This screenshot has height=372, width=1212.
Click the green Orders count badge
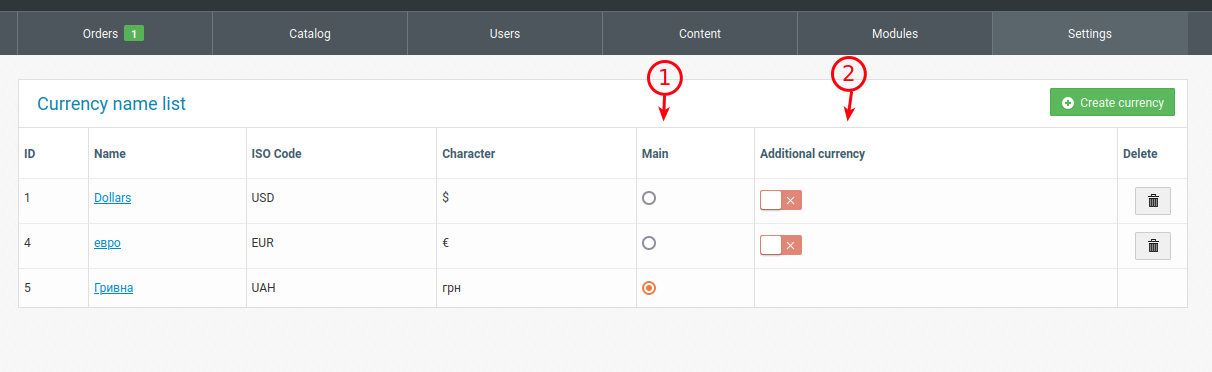[x=134, y=34]
